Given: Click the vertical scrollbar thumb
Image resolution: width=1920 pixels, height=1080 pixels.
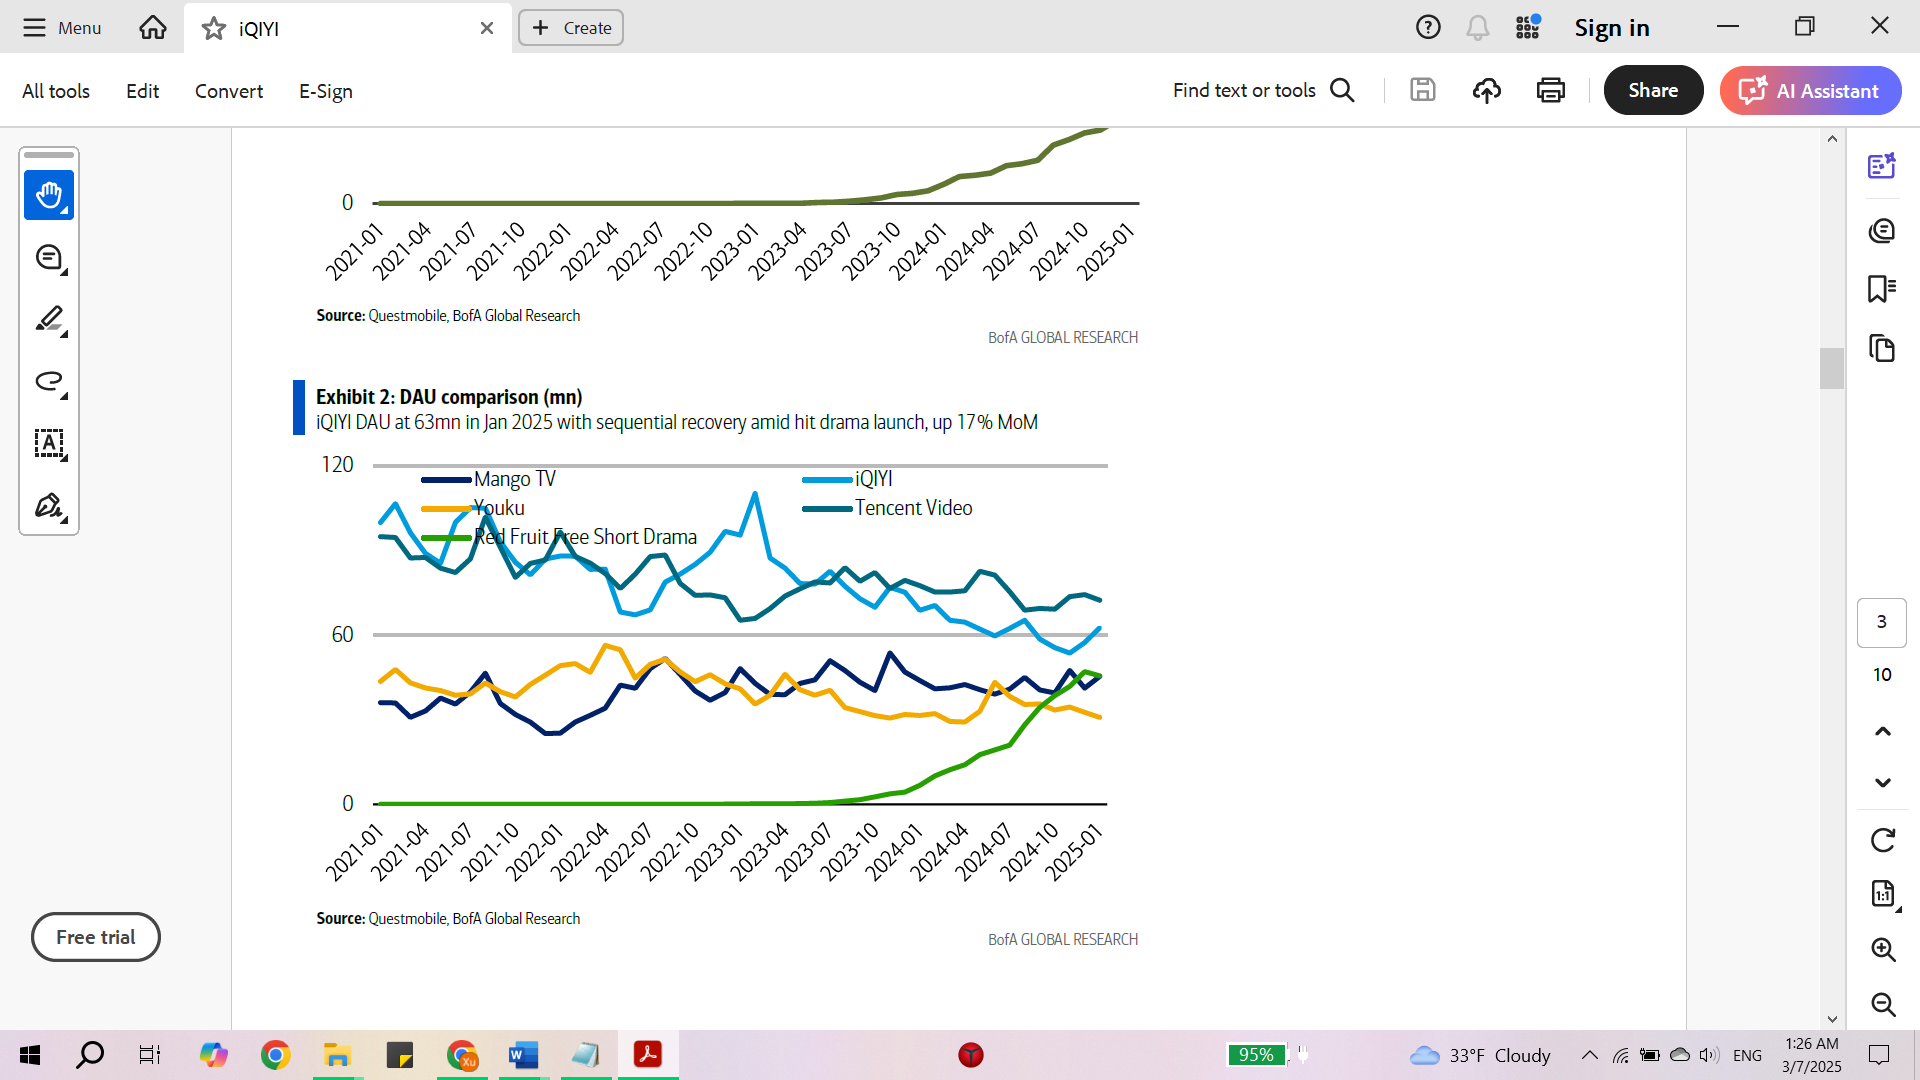Looking at the screenshot, I should click(1832, 368).
